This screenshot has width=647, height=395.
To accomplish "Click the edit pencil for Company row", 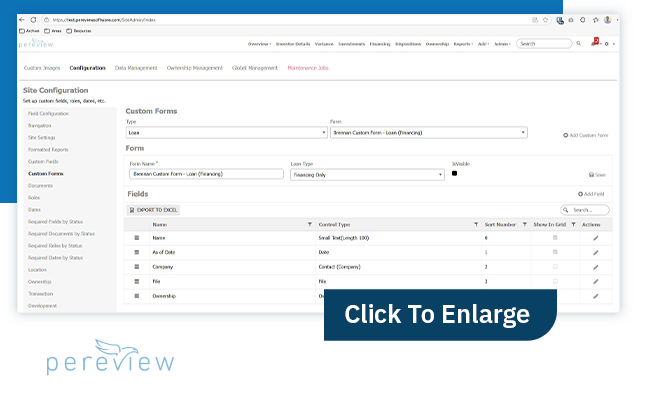I will click(x=596, y=267).
